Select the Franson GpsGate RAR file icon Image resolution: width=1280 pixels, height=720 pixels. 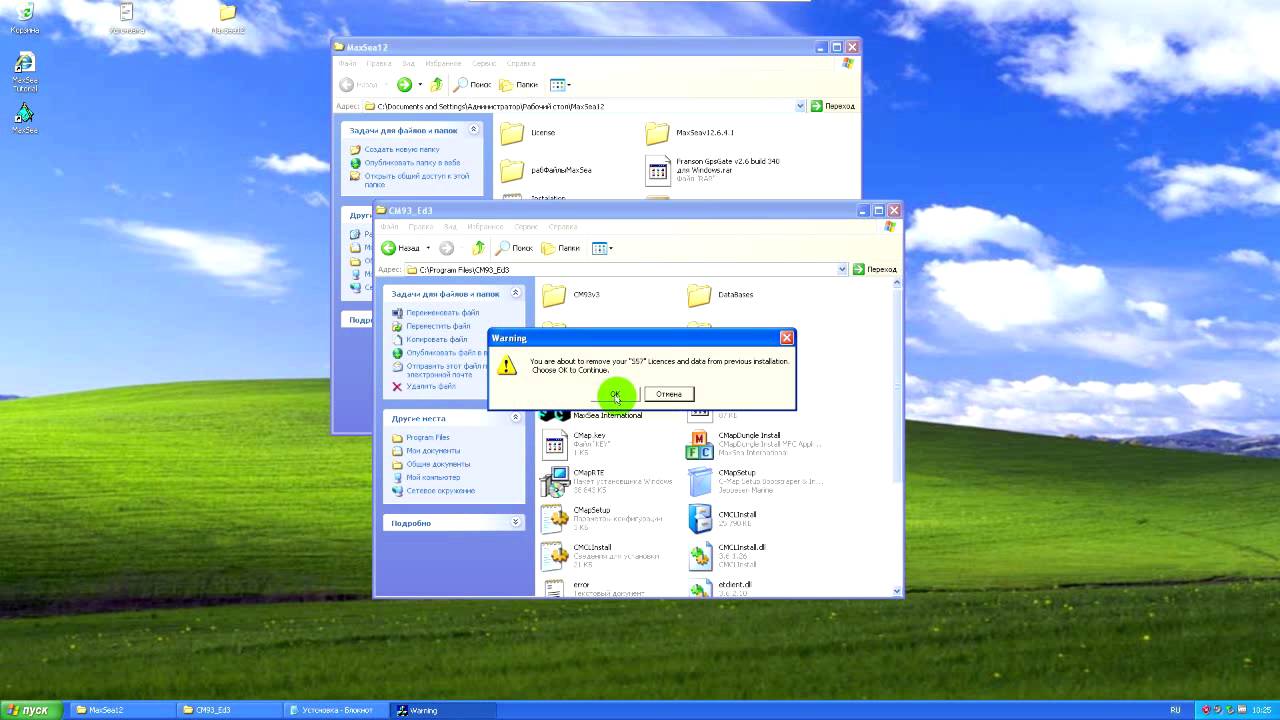(x=657, y=170)
